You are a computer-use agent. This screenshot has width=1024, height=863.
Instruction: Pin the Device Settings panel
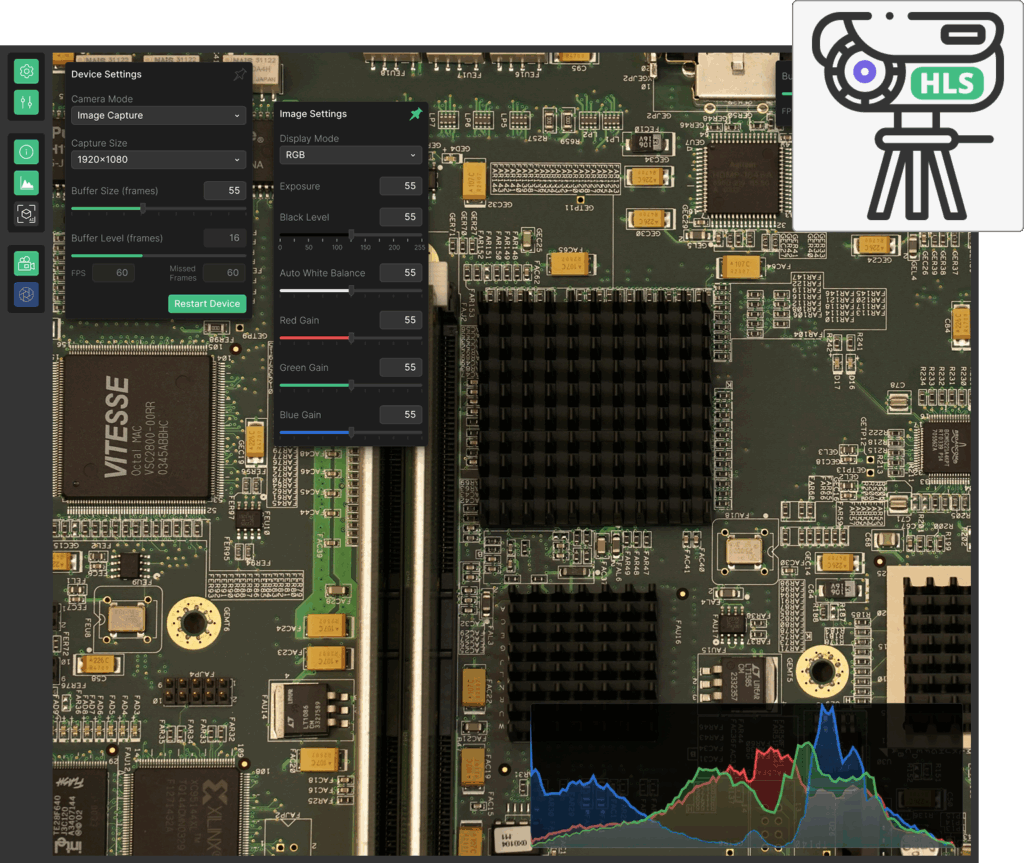point(239,74)
